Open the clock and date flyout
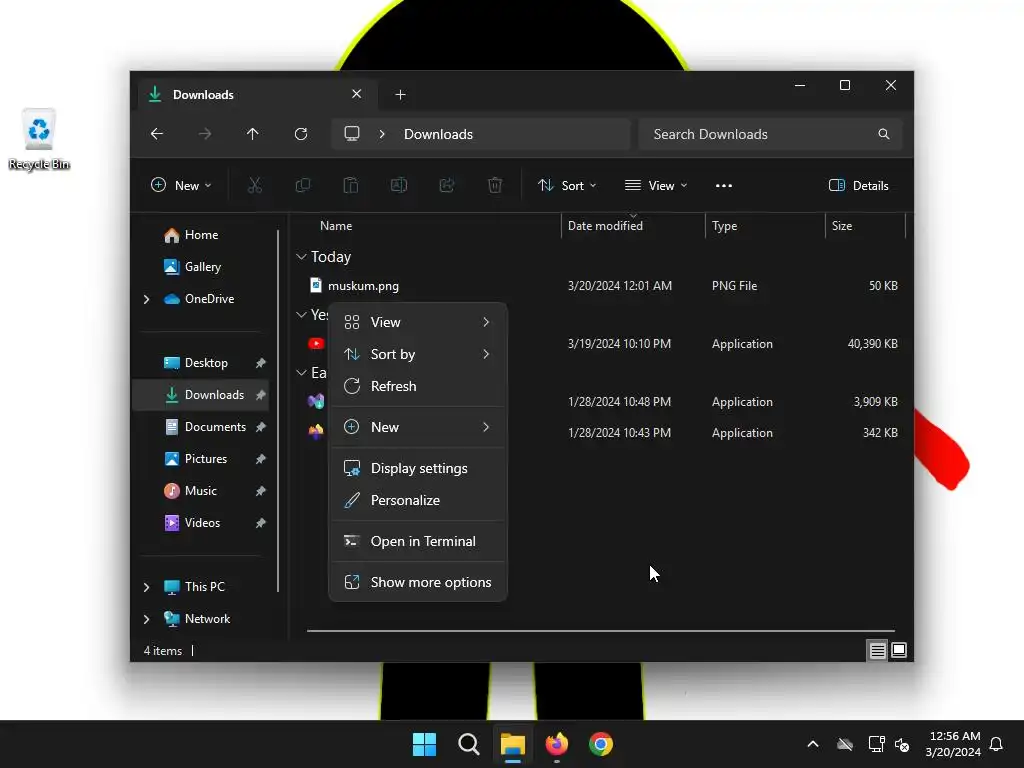The image size is (1024, 768). pyautogui.click(x=953, y=744)
